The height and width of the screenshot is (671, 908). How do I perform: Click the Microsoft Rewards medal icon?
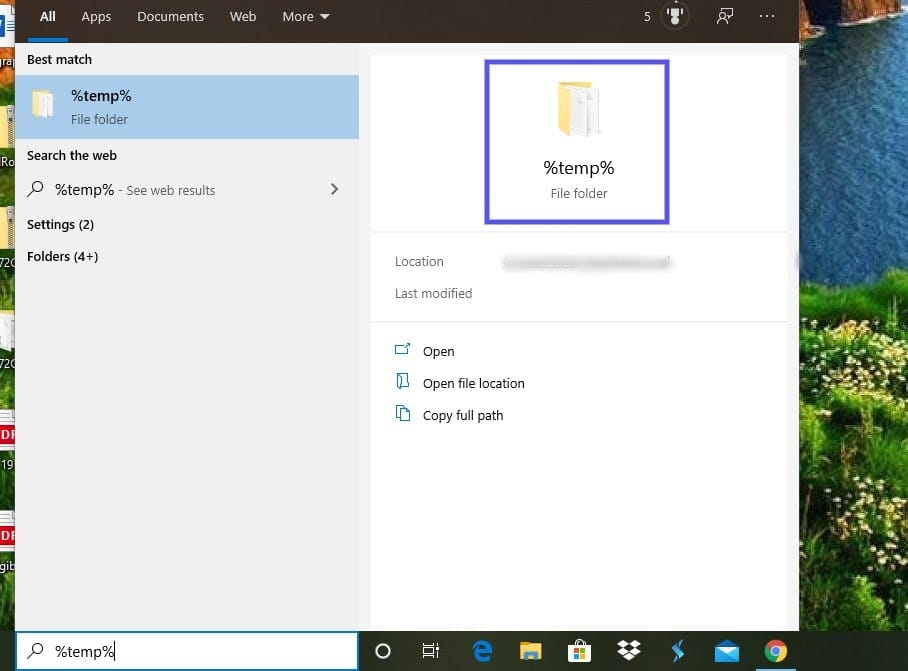click(676, 16)
